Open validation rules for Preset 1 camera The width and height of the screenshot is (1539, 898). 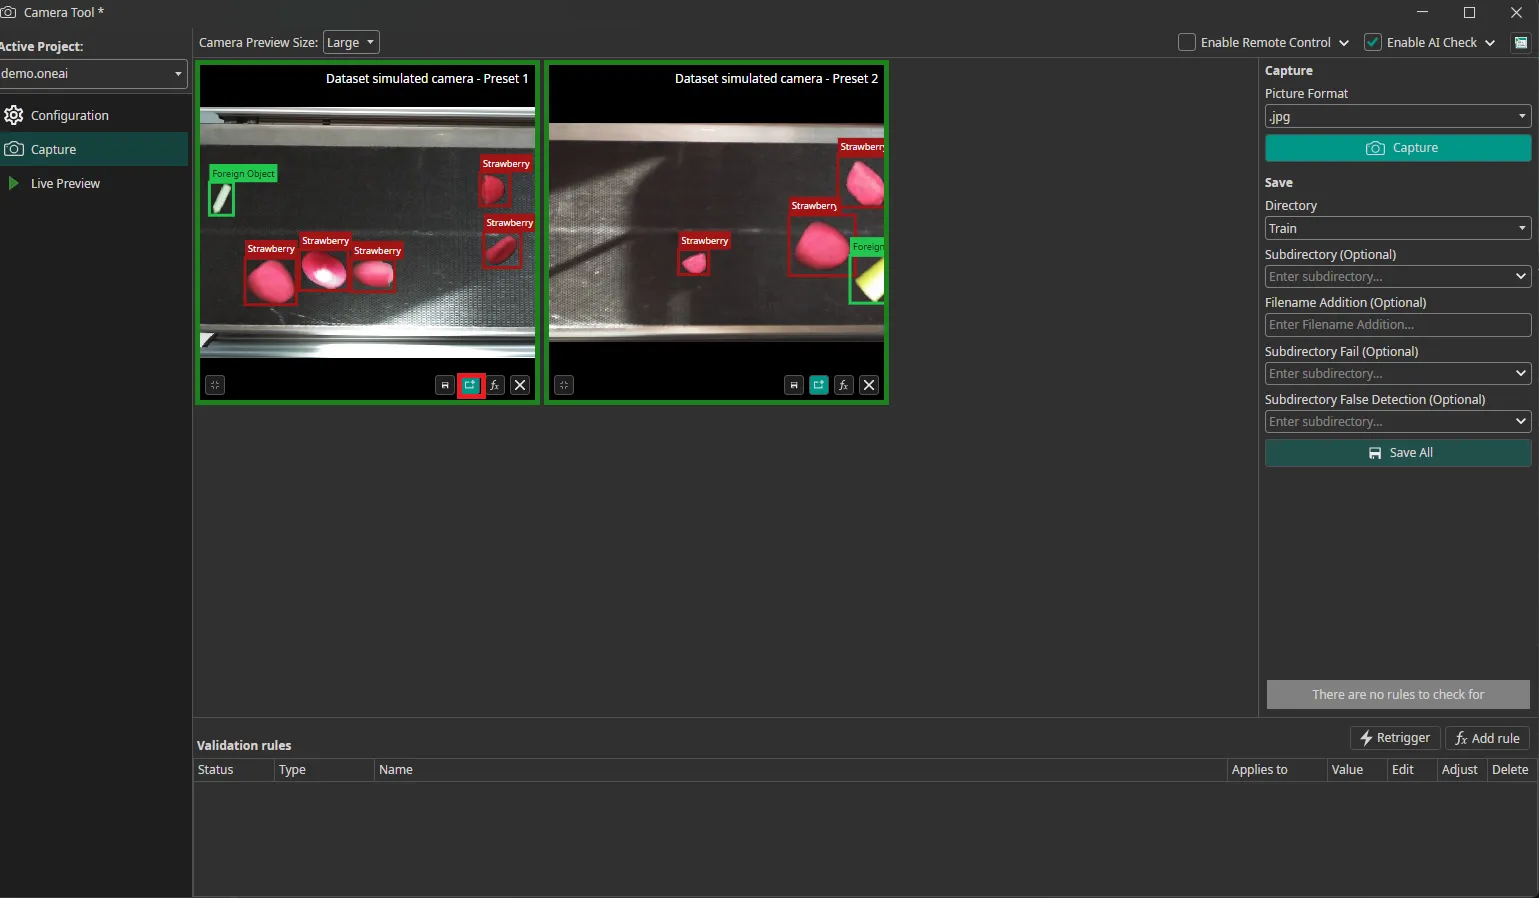pyautogui.click(x=494, y=385)
